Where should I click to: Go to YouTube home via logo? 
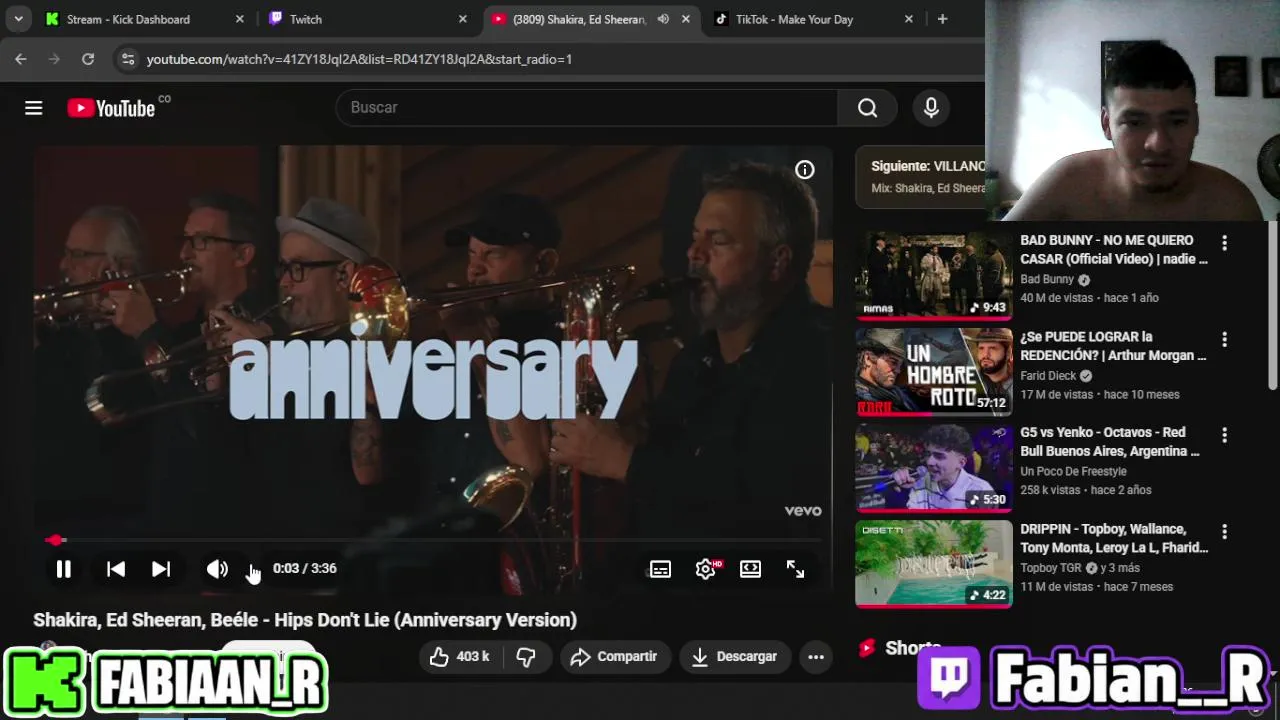pyautogui.click(x=111, y=108)
